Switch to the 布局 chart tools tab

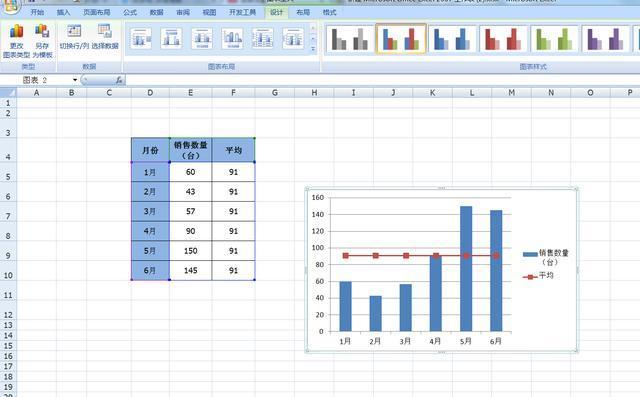(303, 12)
